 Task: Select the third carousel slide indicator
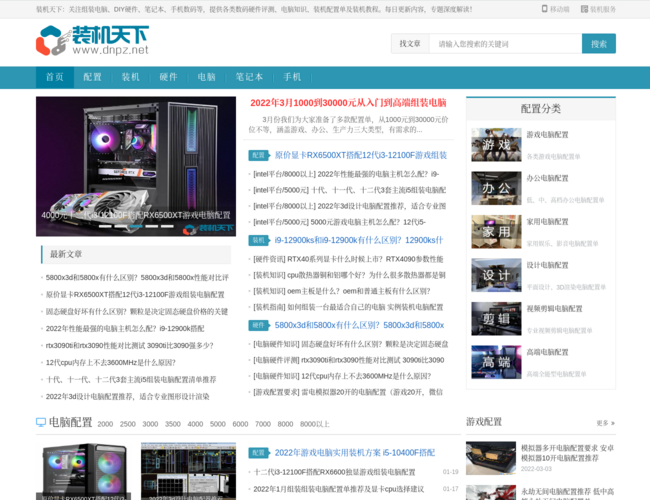click(x=136, y=226)
